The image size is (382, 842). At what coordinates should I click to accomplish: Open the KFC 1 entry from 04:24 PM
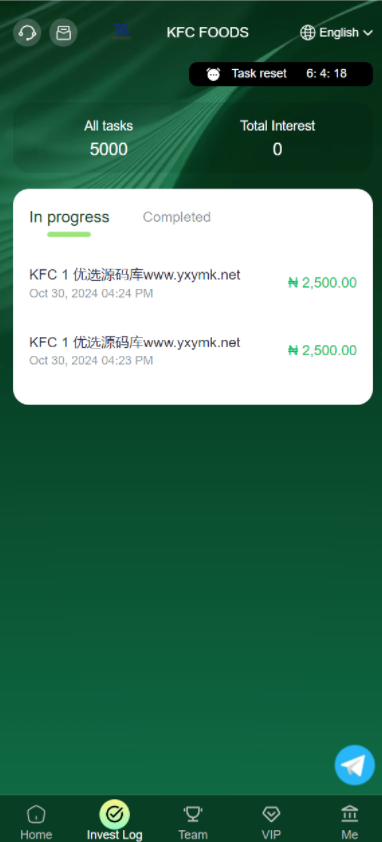[193, 283]
